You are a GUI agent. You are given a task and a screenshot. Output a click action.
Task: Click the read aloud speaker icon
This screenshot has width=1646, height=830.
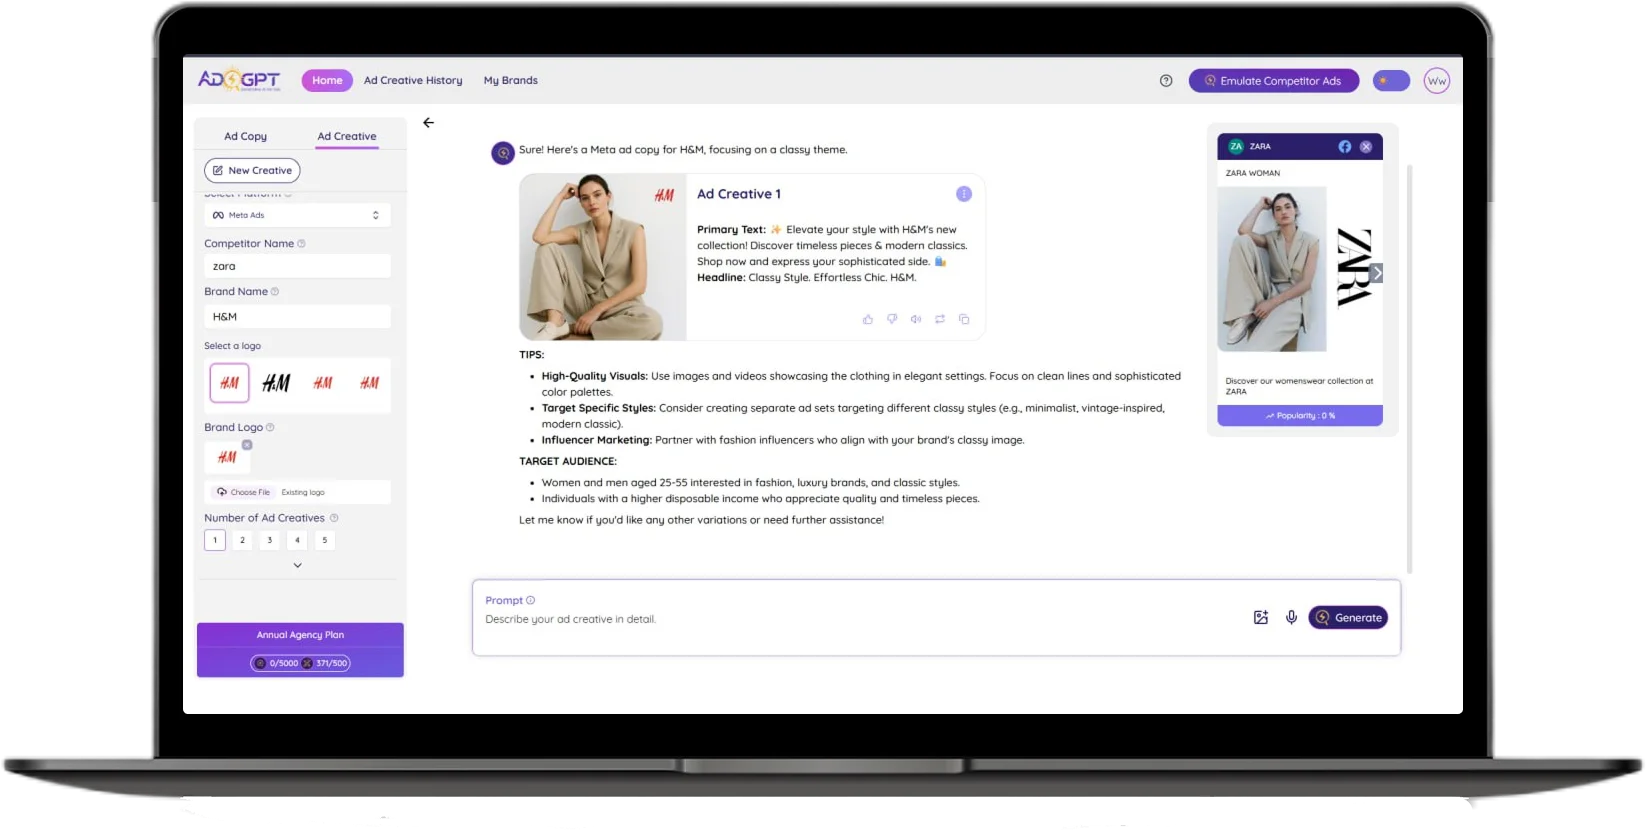tap(916, 319)
